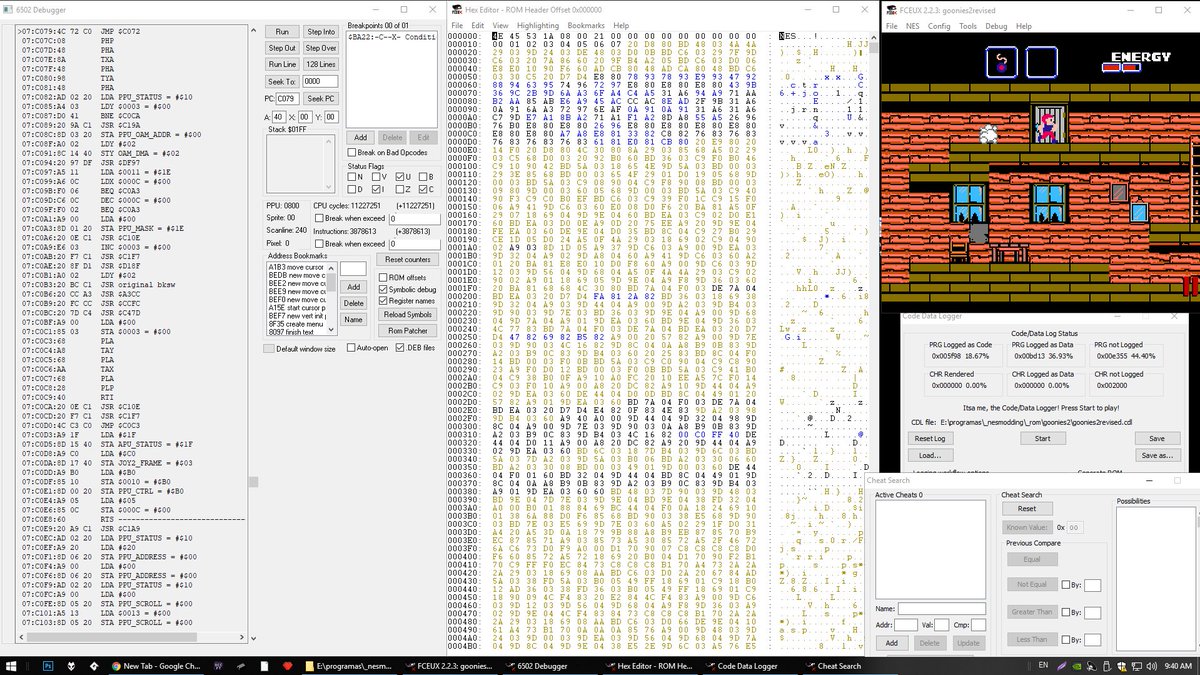The image size is (1200, 675).
Task: Click the Step Over button
Action: tap(320, 48)
